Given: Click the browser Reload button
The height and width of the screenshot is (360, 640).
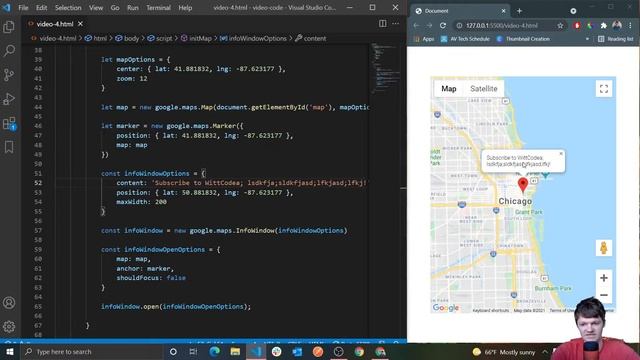Looking at the screenshot, I should (x=443, y=25).
